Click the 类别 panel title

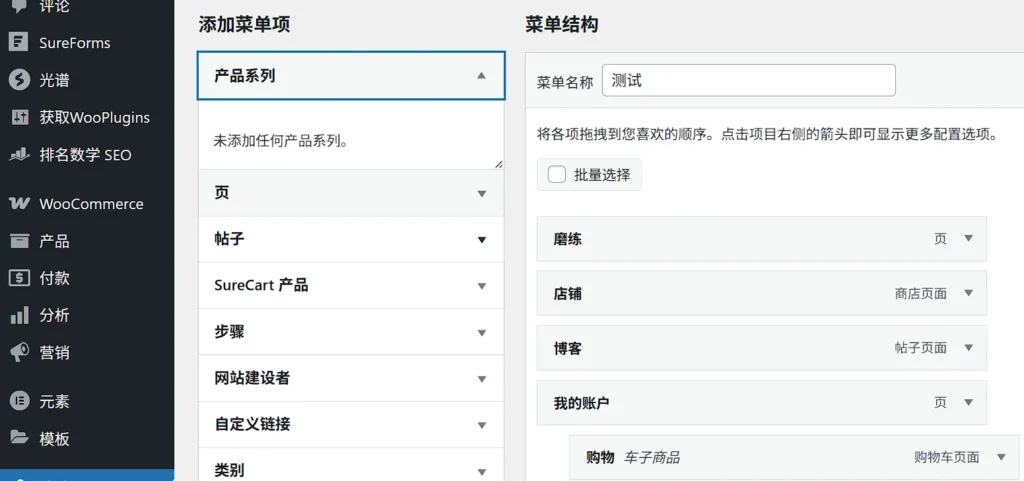pyautogui.click(x=229, y=471)
